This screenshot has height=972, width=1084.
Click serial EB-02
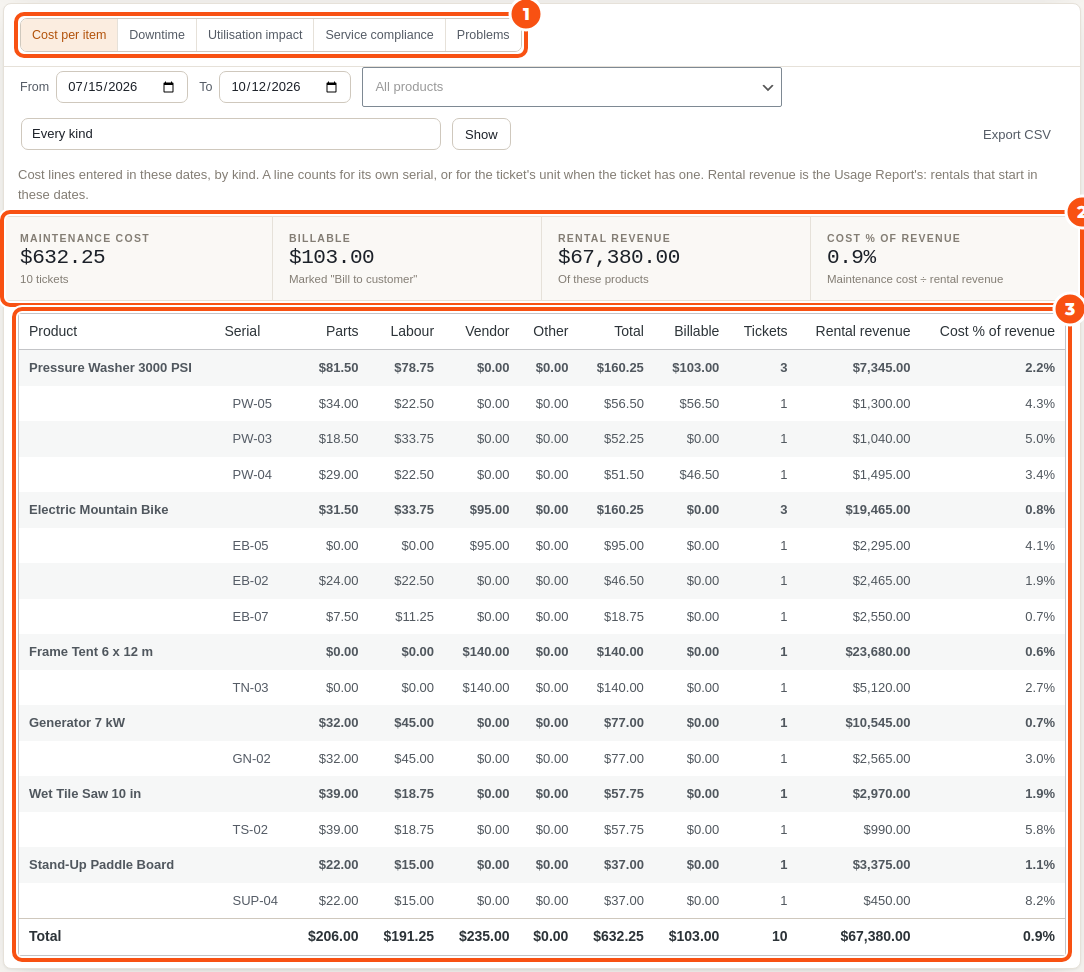point(250,581)
